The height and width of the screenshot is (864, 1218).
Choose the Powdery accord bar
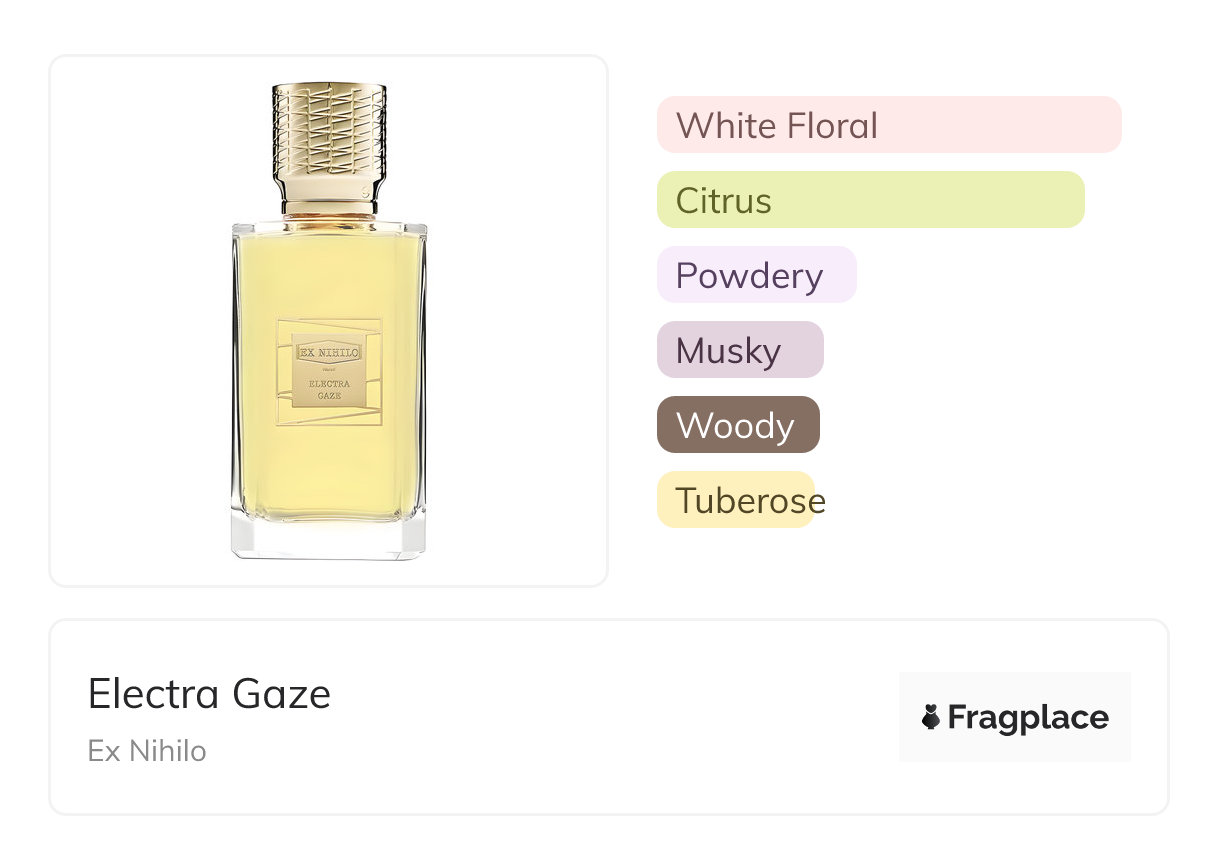point(756,275)
